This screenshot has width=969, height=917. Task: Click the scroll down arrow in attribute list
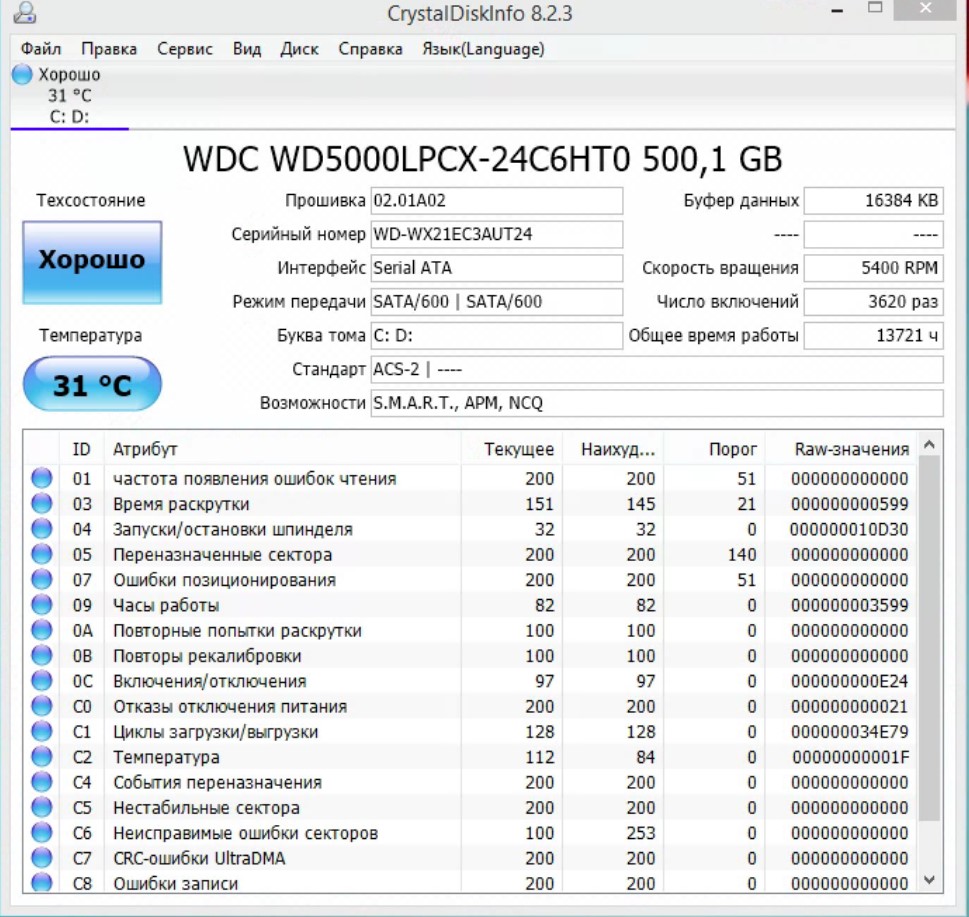(930, 880)
